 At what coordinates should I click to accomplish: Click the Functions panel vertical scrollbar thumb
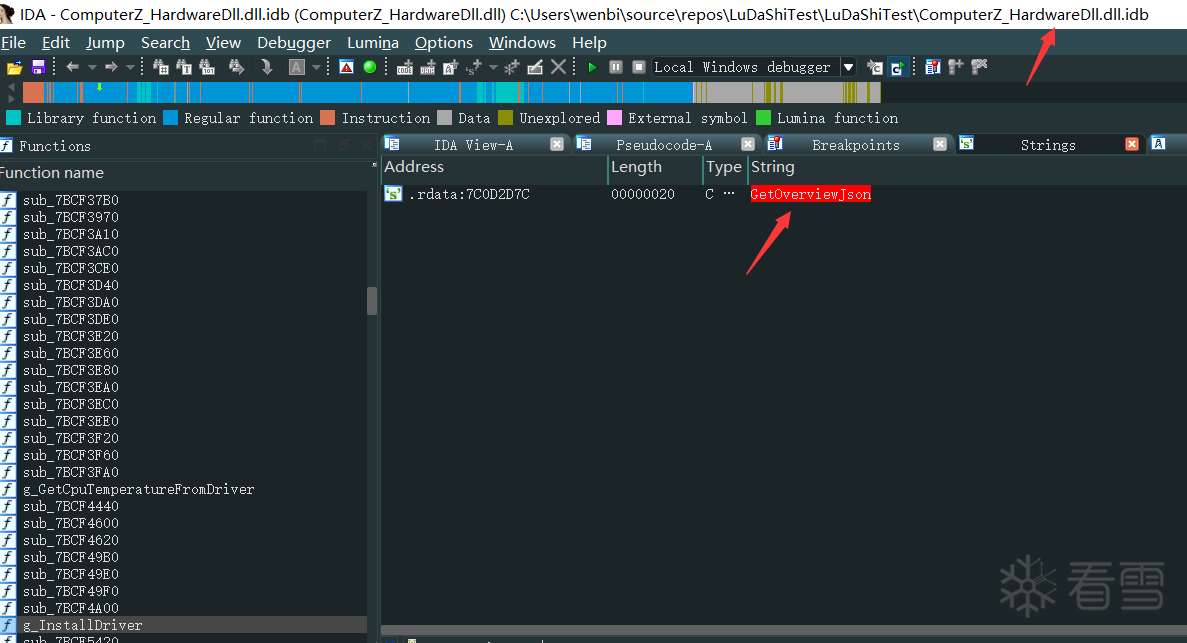[372, 301]
